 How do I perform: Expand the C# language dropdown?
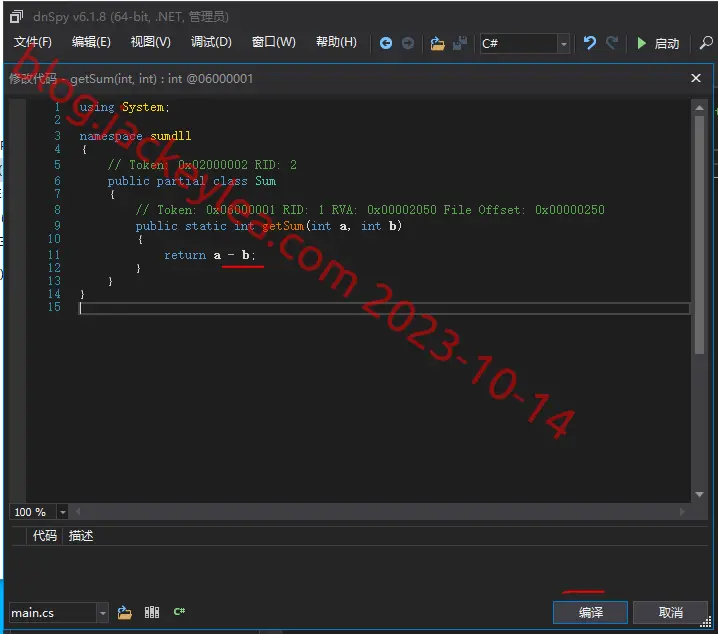point(564,44)
